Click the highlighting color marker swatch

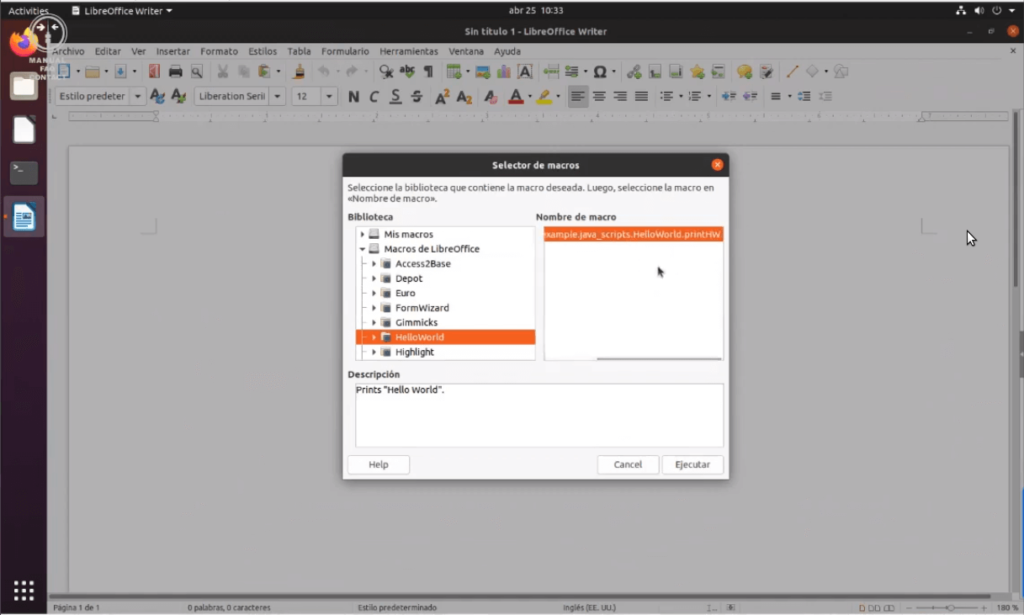pos(543,97)
